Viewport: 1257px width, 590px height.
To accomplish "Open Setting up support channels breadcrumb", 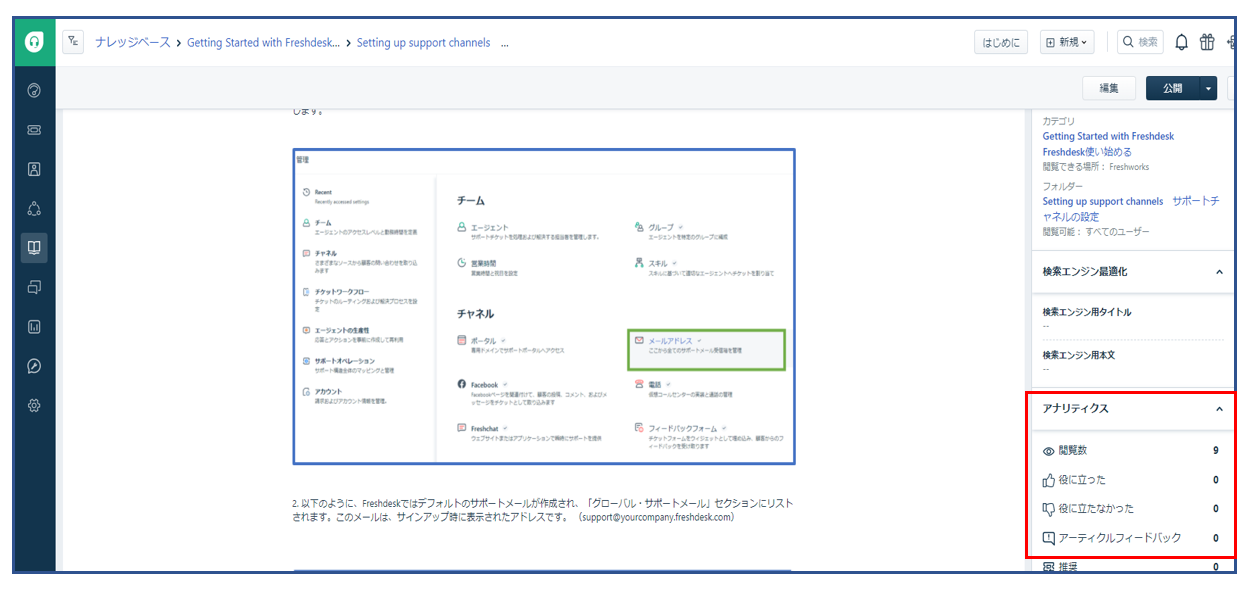I will pyautogui.click(x=423, y=43).
